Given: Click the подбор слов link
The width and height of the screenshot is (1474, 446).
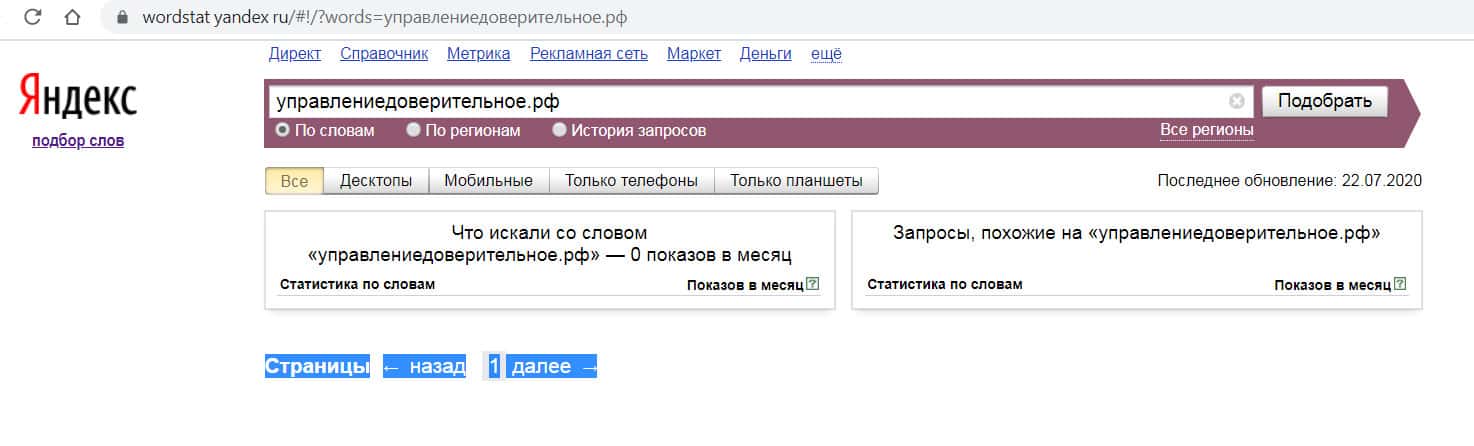Looking at the screenshot, I should [78, 141].
